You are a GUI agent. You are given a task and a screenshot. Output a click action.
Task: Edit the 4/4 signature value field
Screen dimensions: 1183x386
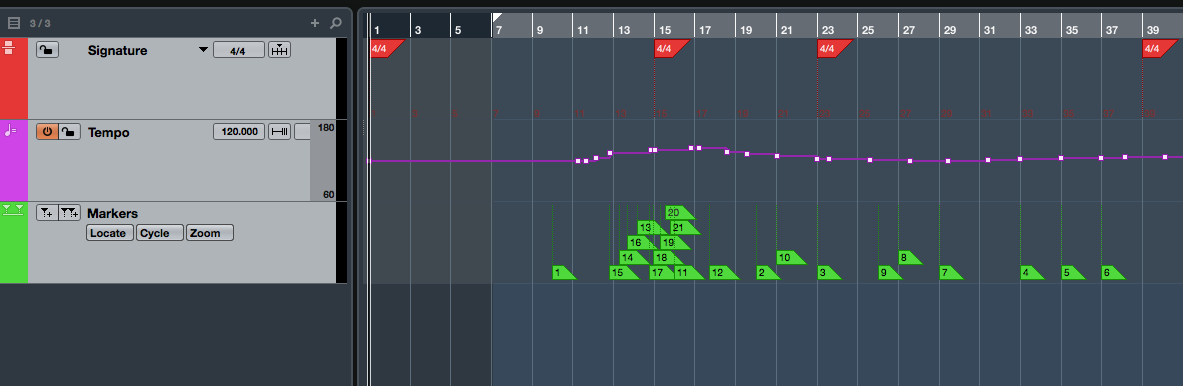click(238, 51)
